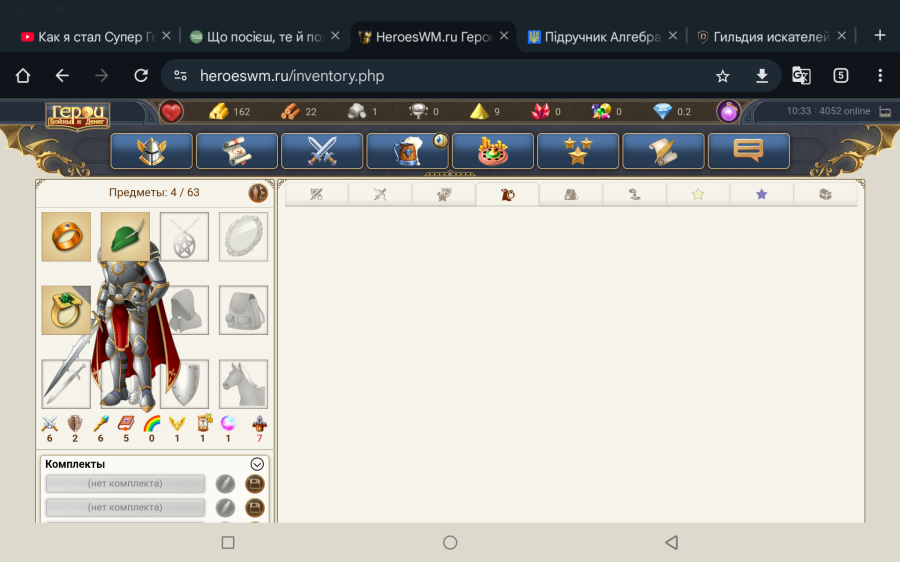This screenshot has height=562, width=900.
Task: Open the three gold stars ratings menu
Action: (x=578, y=151)
